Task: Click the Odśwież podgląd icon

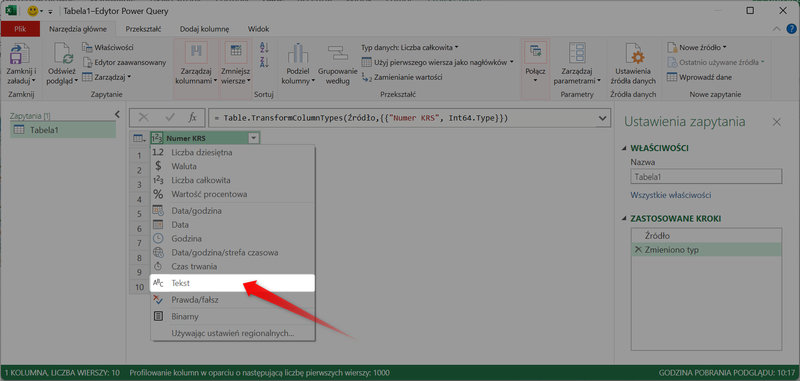Action: pos(63,55)
